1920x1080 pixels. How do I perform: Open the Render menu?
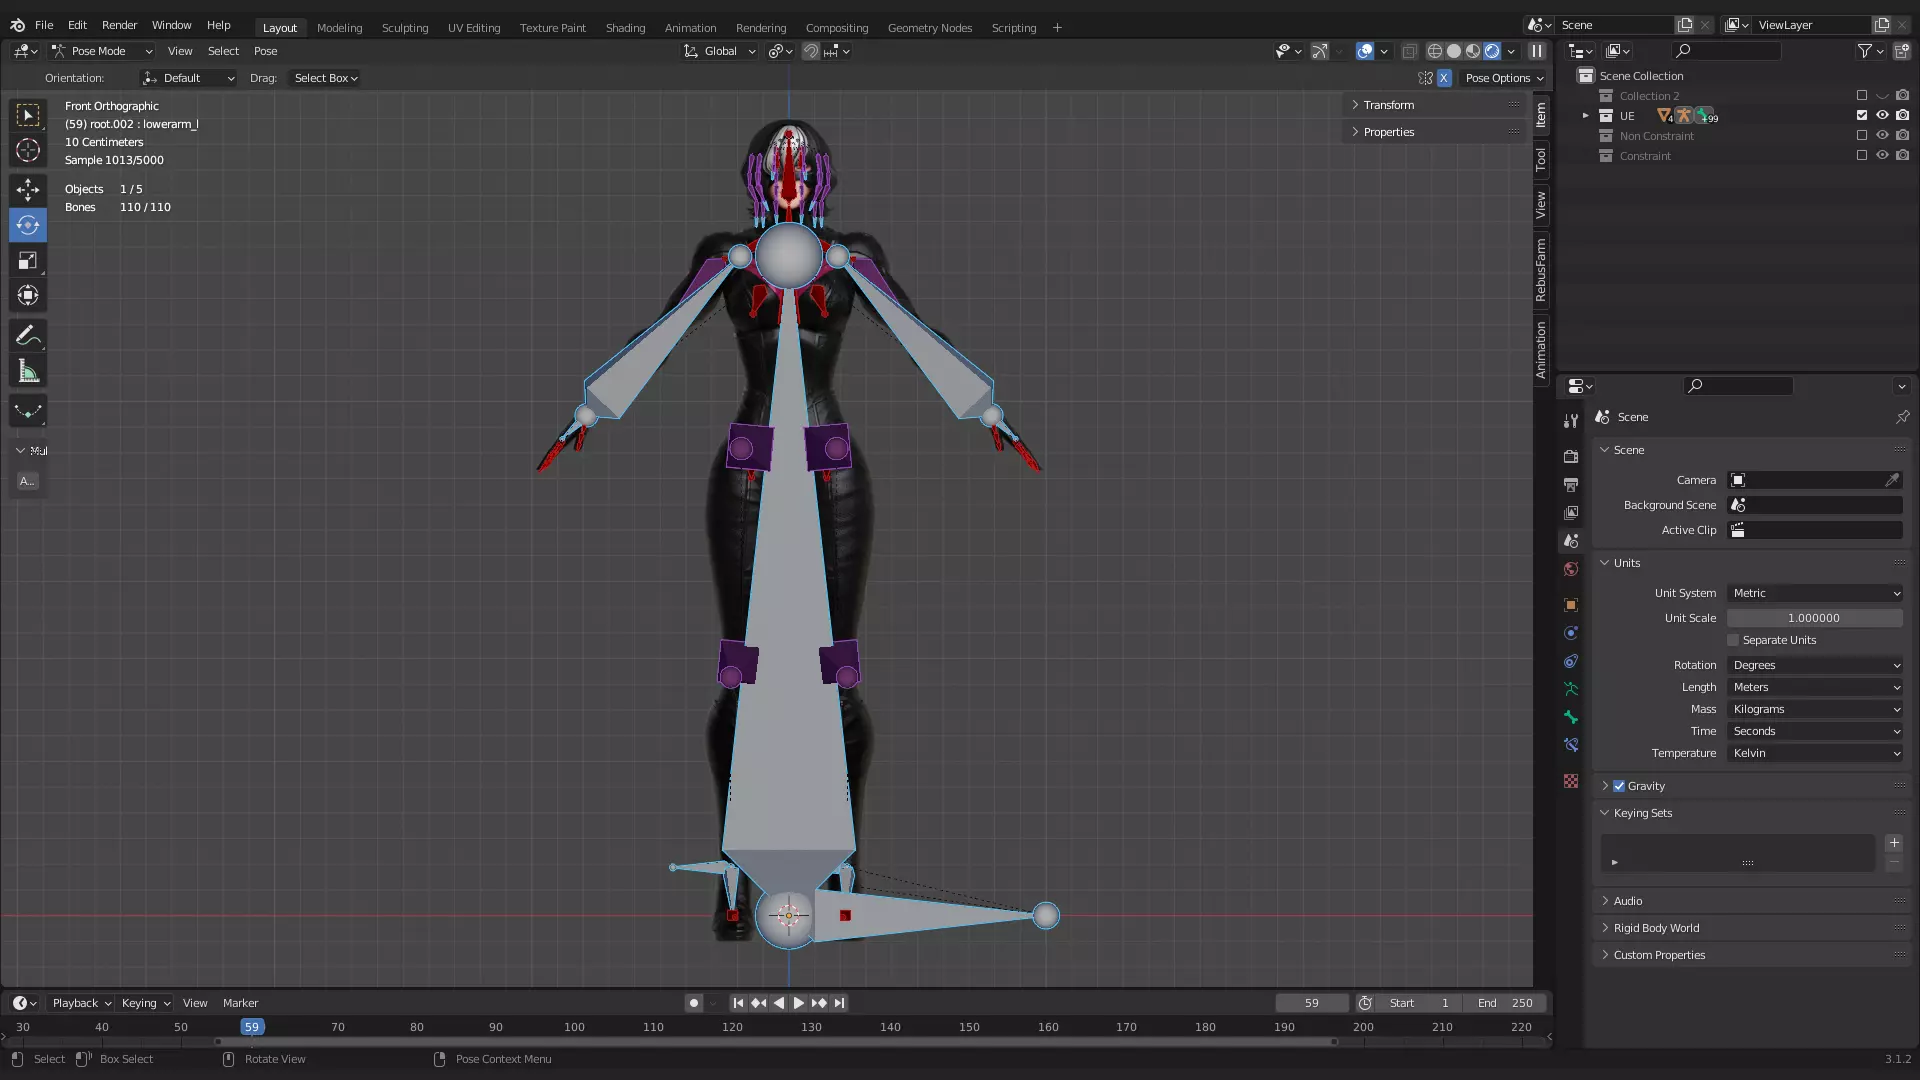pyautogui.click(x=119, y=25)
